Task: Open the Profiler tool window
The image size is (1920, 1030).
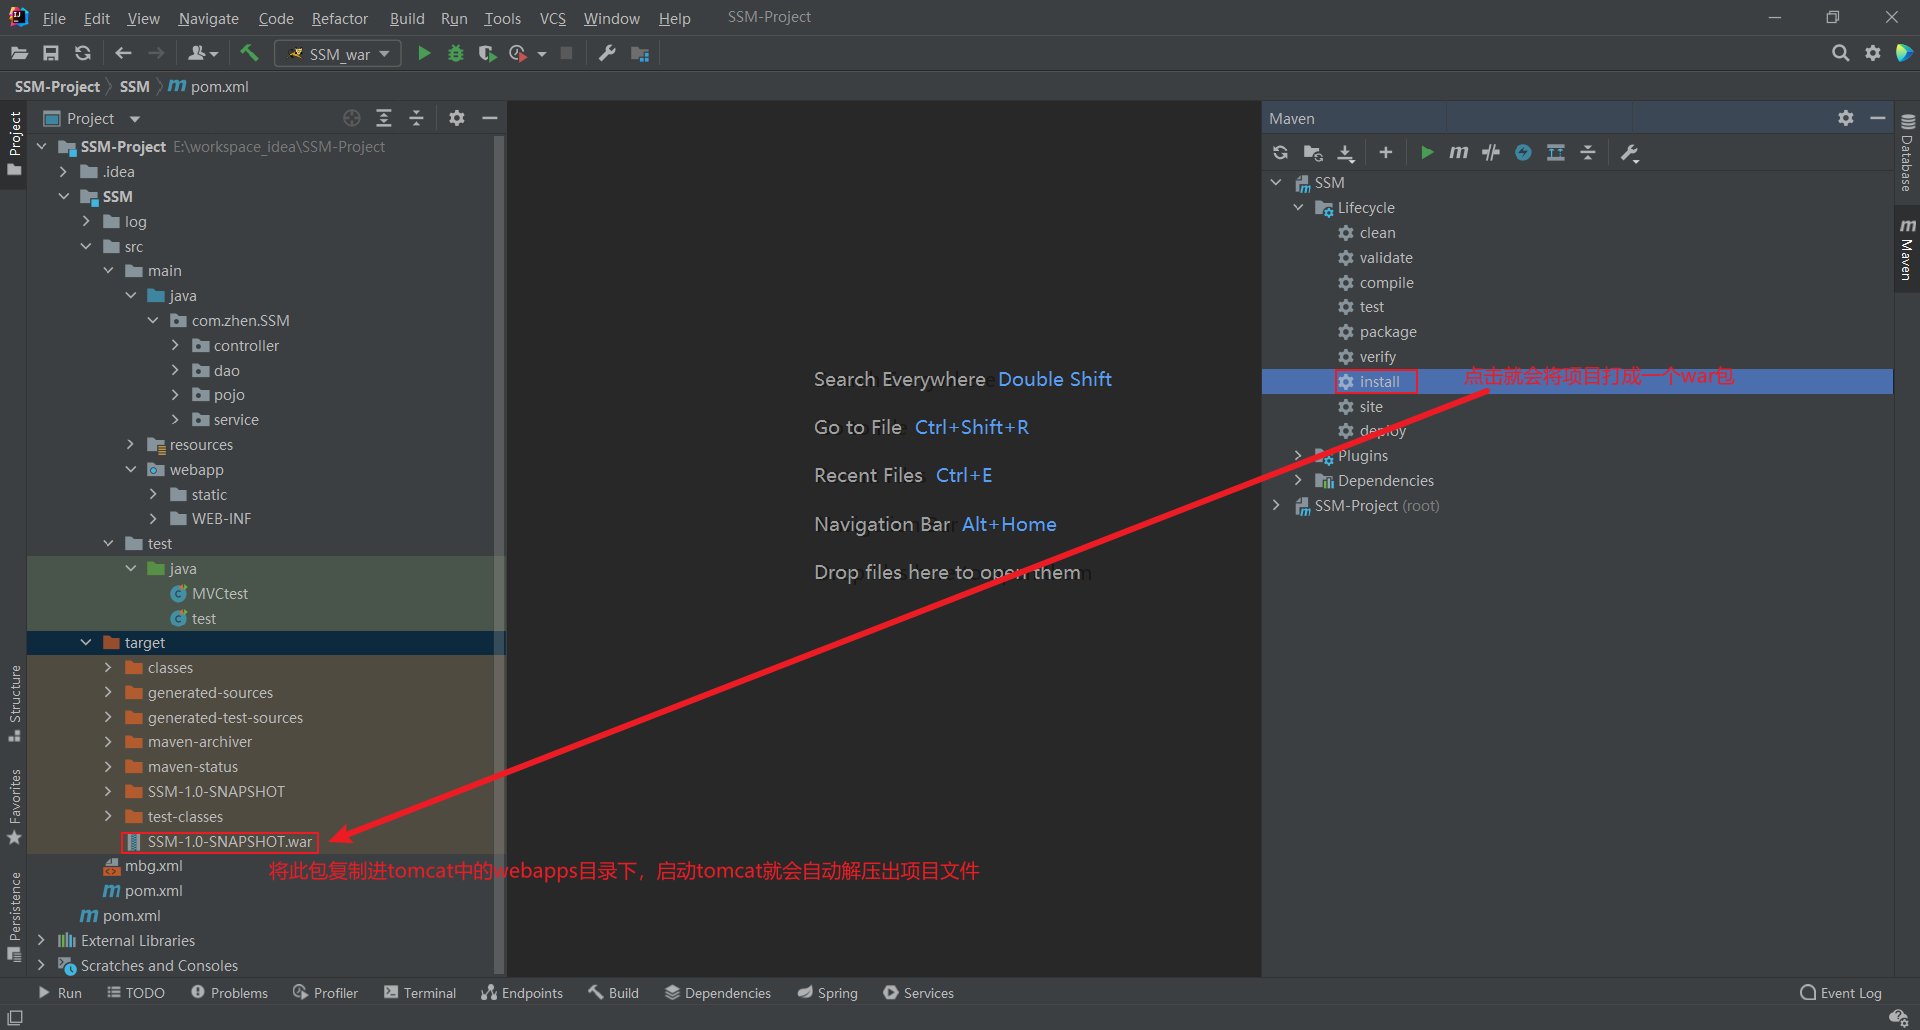Action: (x=325, y=993)
